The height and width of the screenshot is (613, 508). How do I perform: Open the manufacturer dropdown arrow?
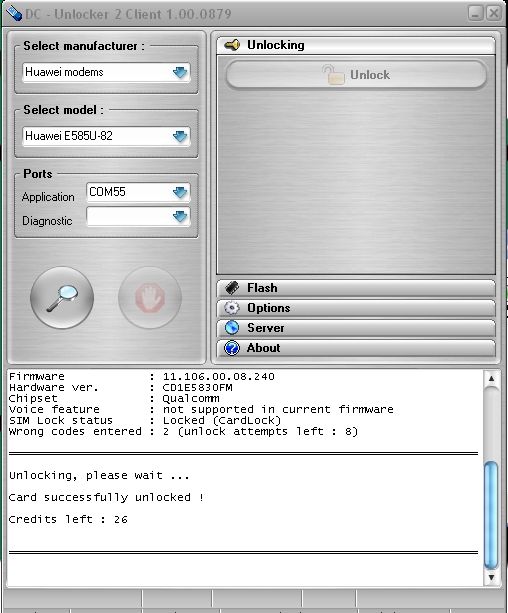180,72
